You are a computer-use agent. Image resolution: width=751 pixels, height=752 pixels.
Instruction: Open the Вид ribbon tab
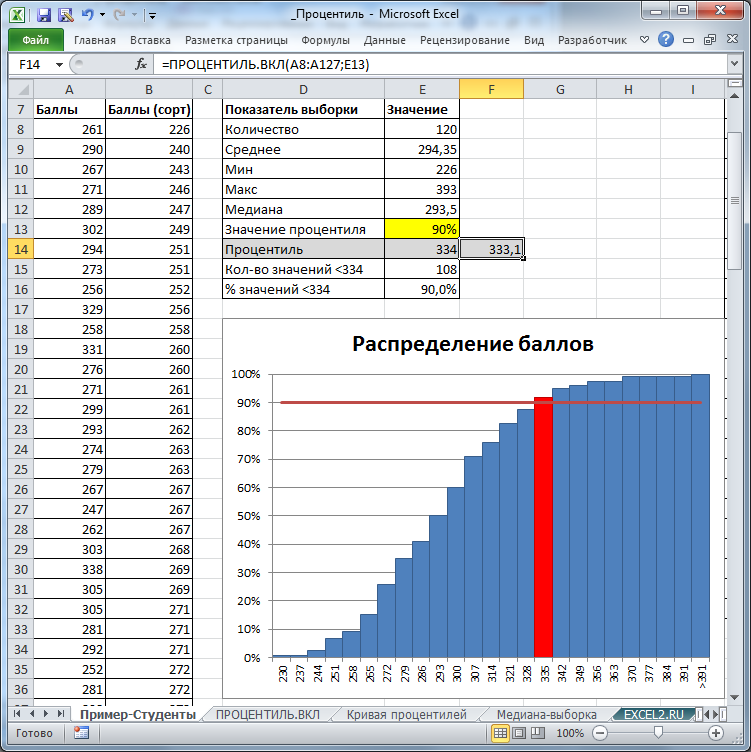tap(534, 40)
